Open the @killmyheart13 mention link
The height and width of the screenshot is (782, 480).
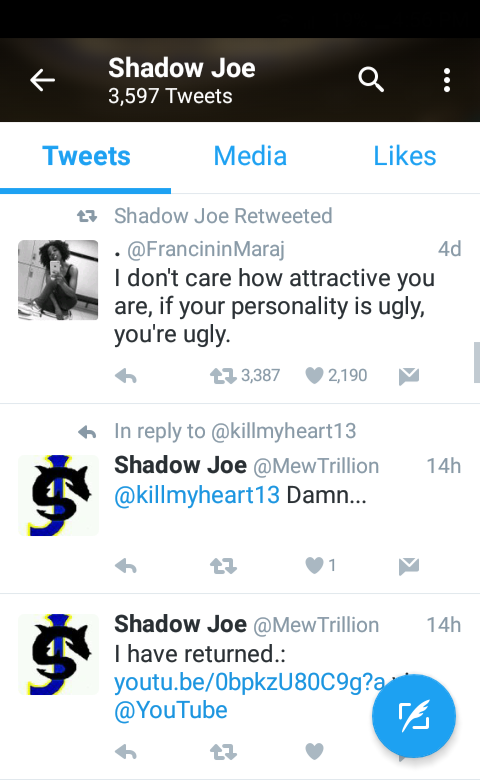click(197, 495)
